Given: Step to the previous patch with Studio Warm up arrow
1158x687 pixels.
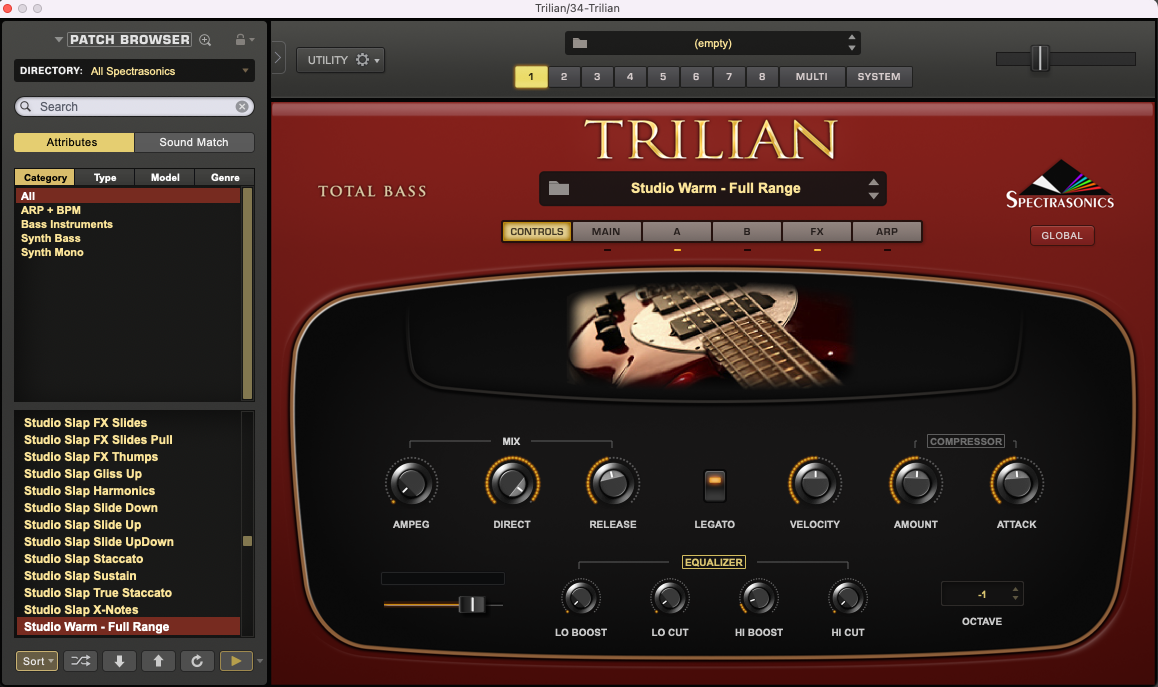Looking at the screenshot, I should point(874,182).
